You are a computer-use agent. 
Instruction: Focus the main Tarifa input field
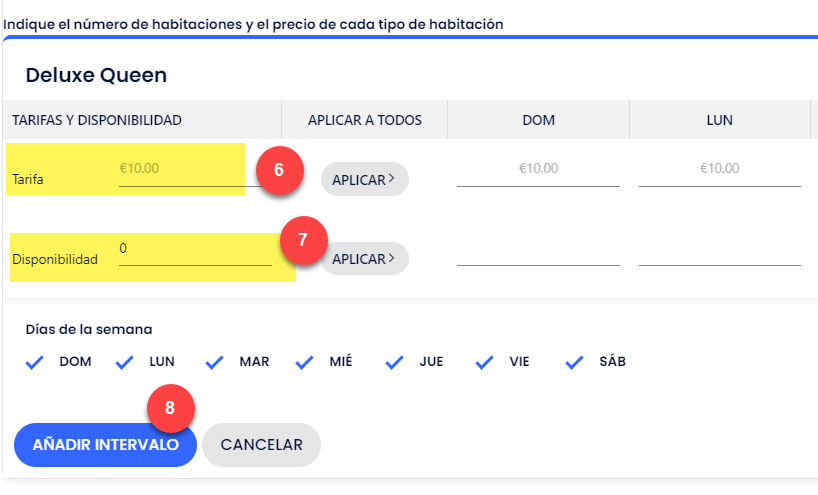coord(190,171)
